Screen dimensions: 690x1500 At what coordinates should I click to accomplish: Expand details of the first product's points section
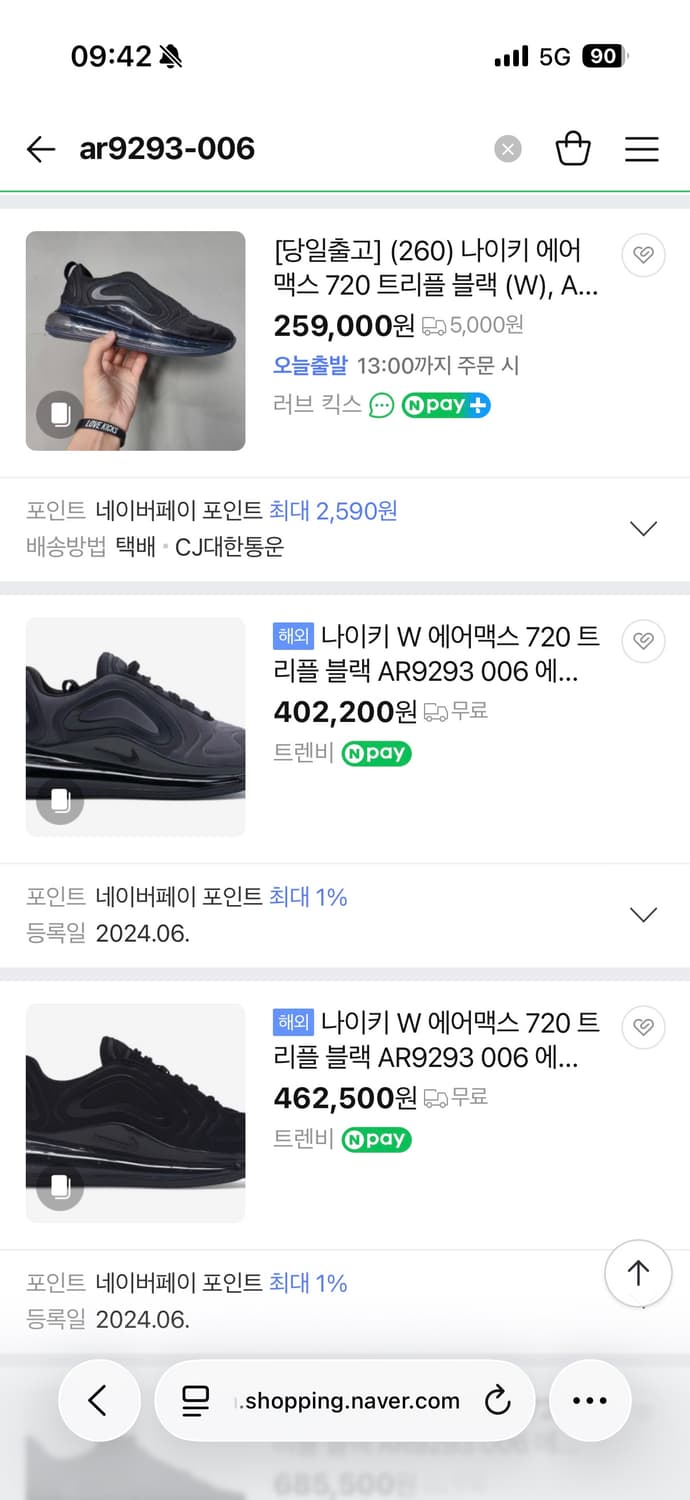(643, 528)
